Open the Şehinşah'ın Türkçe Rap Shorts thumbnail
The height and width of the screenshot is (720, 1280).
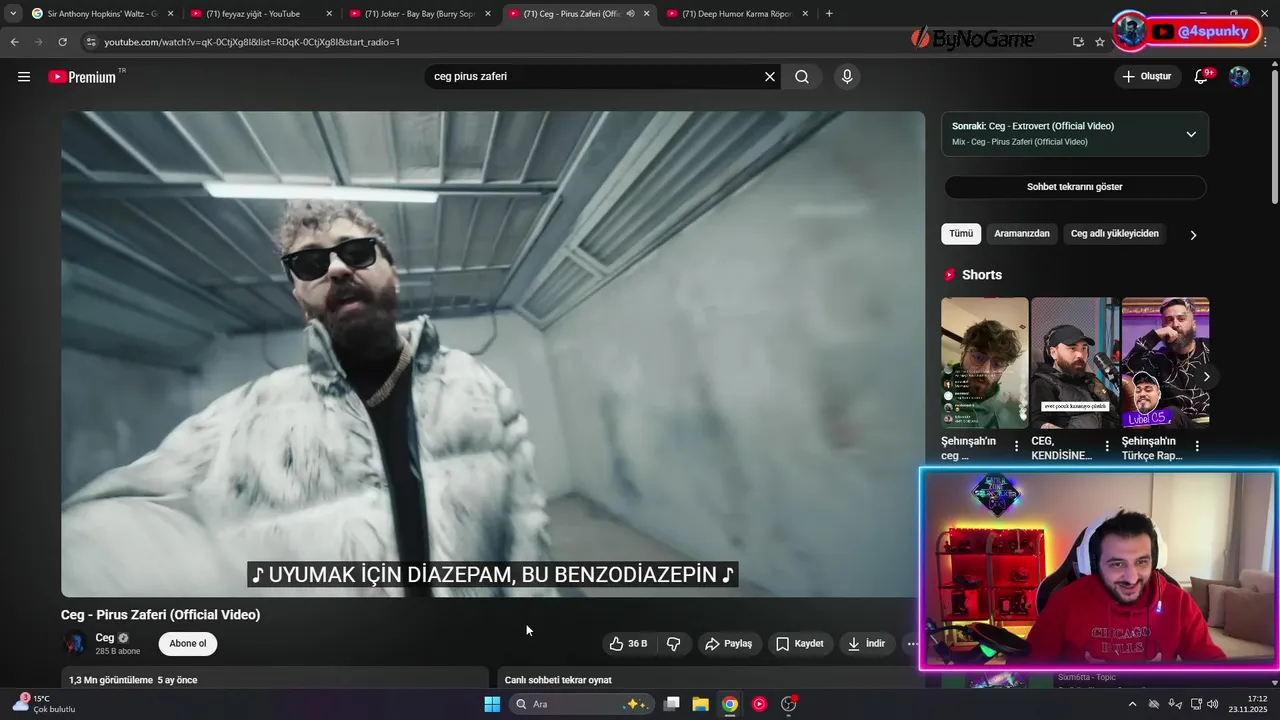1165,363
